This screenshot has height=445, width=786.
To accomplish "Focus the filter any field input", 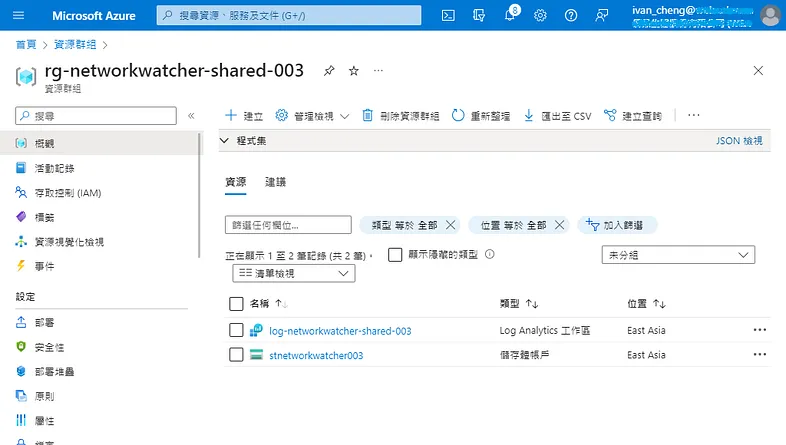I will click(288, 225).
